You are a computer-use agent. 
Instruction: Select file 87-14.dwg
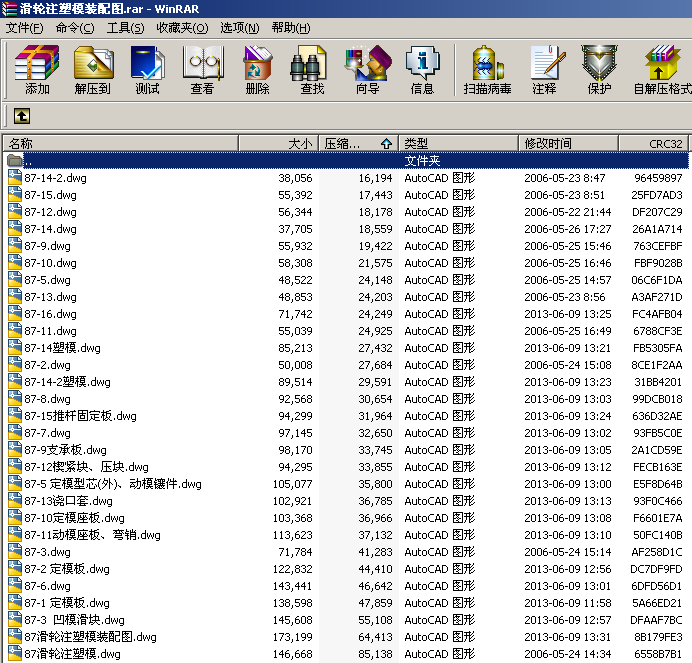[x=50, y=229]
